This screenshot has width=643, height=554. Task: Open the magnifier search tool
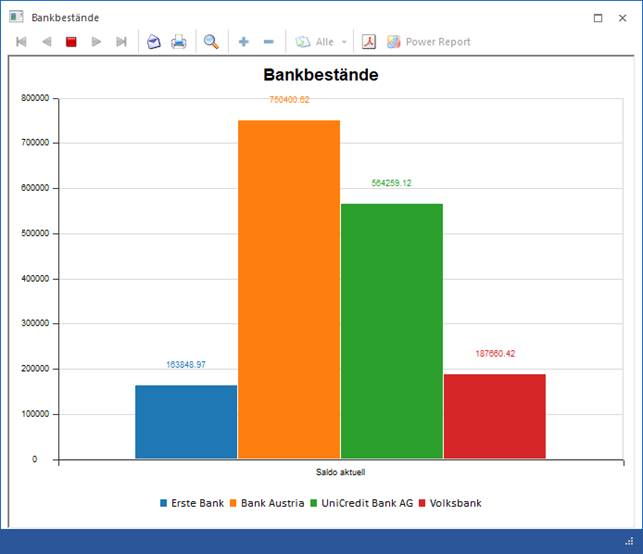coord(211,42)
